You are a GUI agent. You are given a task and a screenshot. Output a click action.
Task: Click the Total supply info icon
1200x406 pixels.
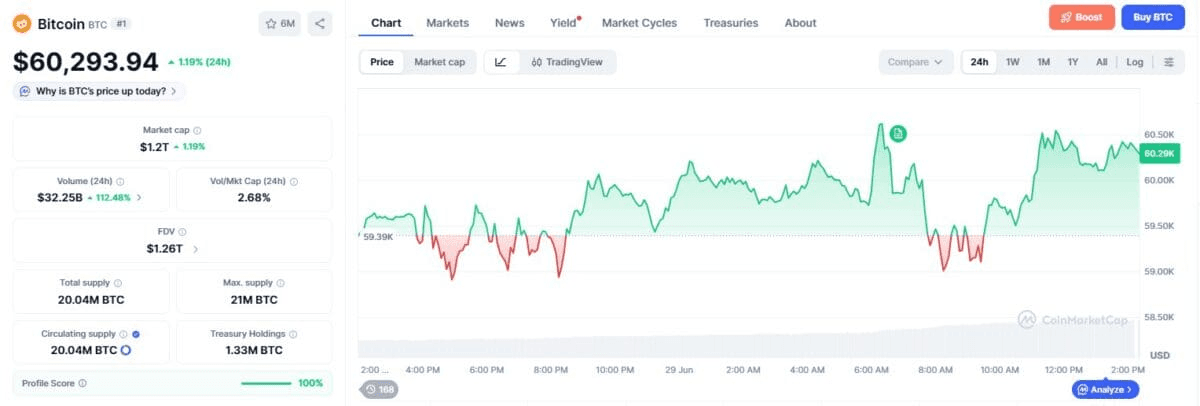click(118, 283)
